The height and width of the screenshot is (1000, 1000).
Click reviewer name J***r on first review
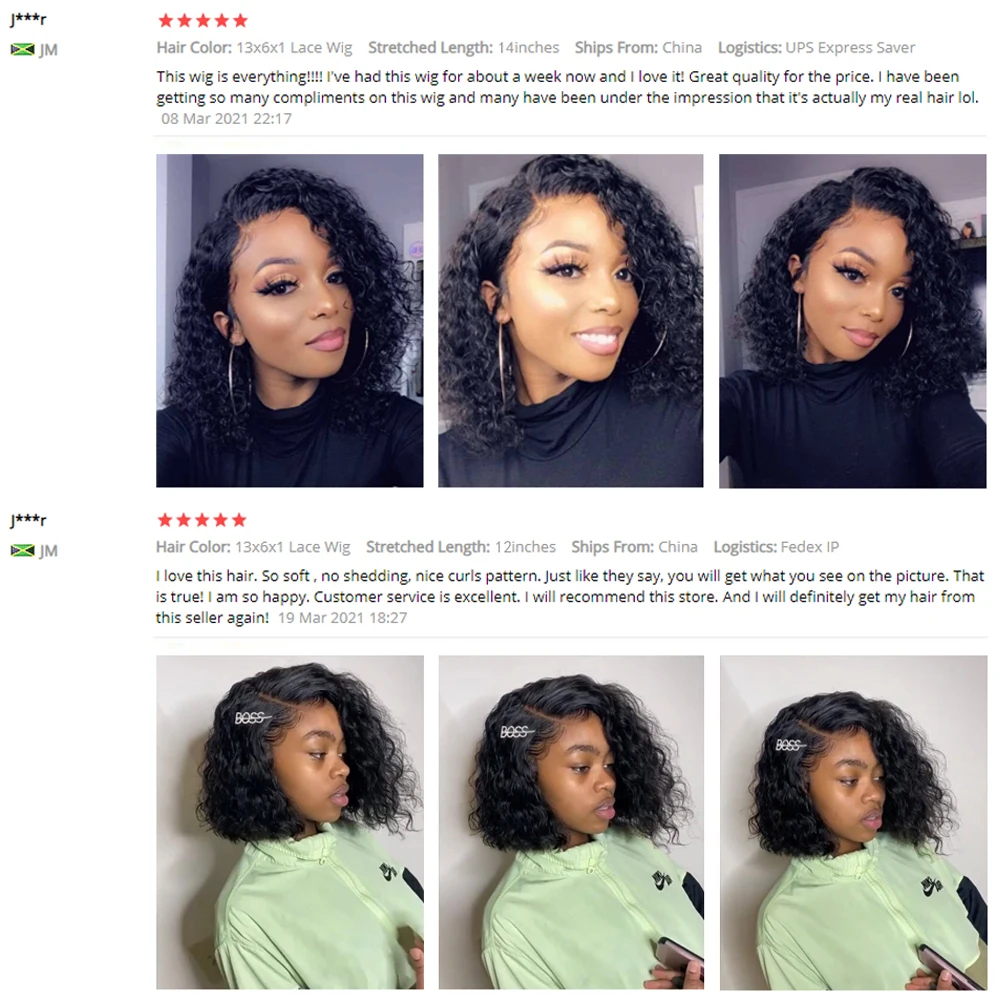(28, 19)
